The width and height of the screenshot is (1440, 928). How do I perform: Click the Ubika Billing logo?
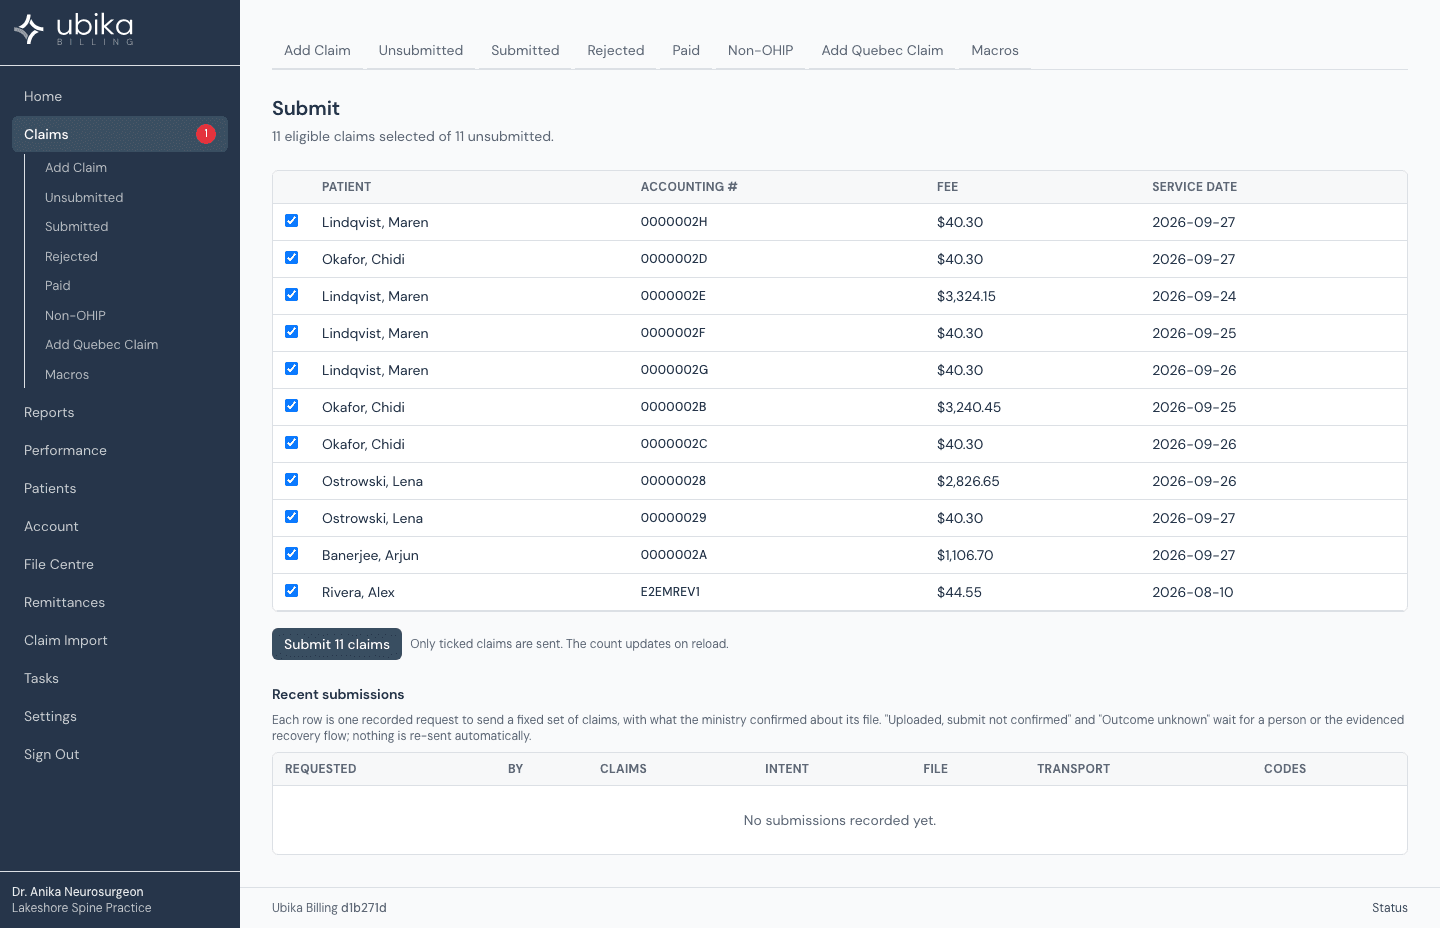(73, 29)
